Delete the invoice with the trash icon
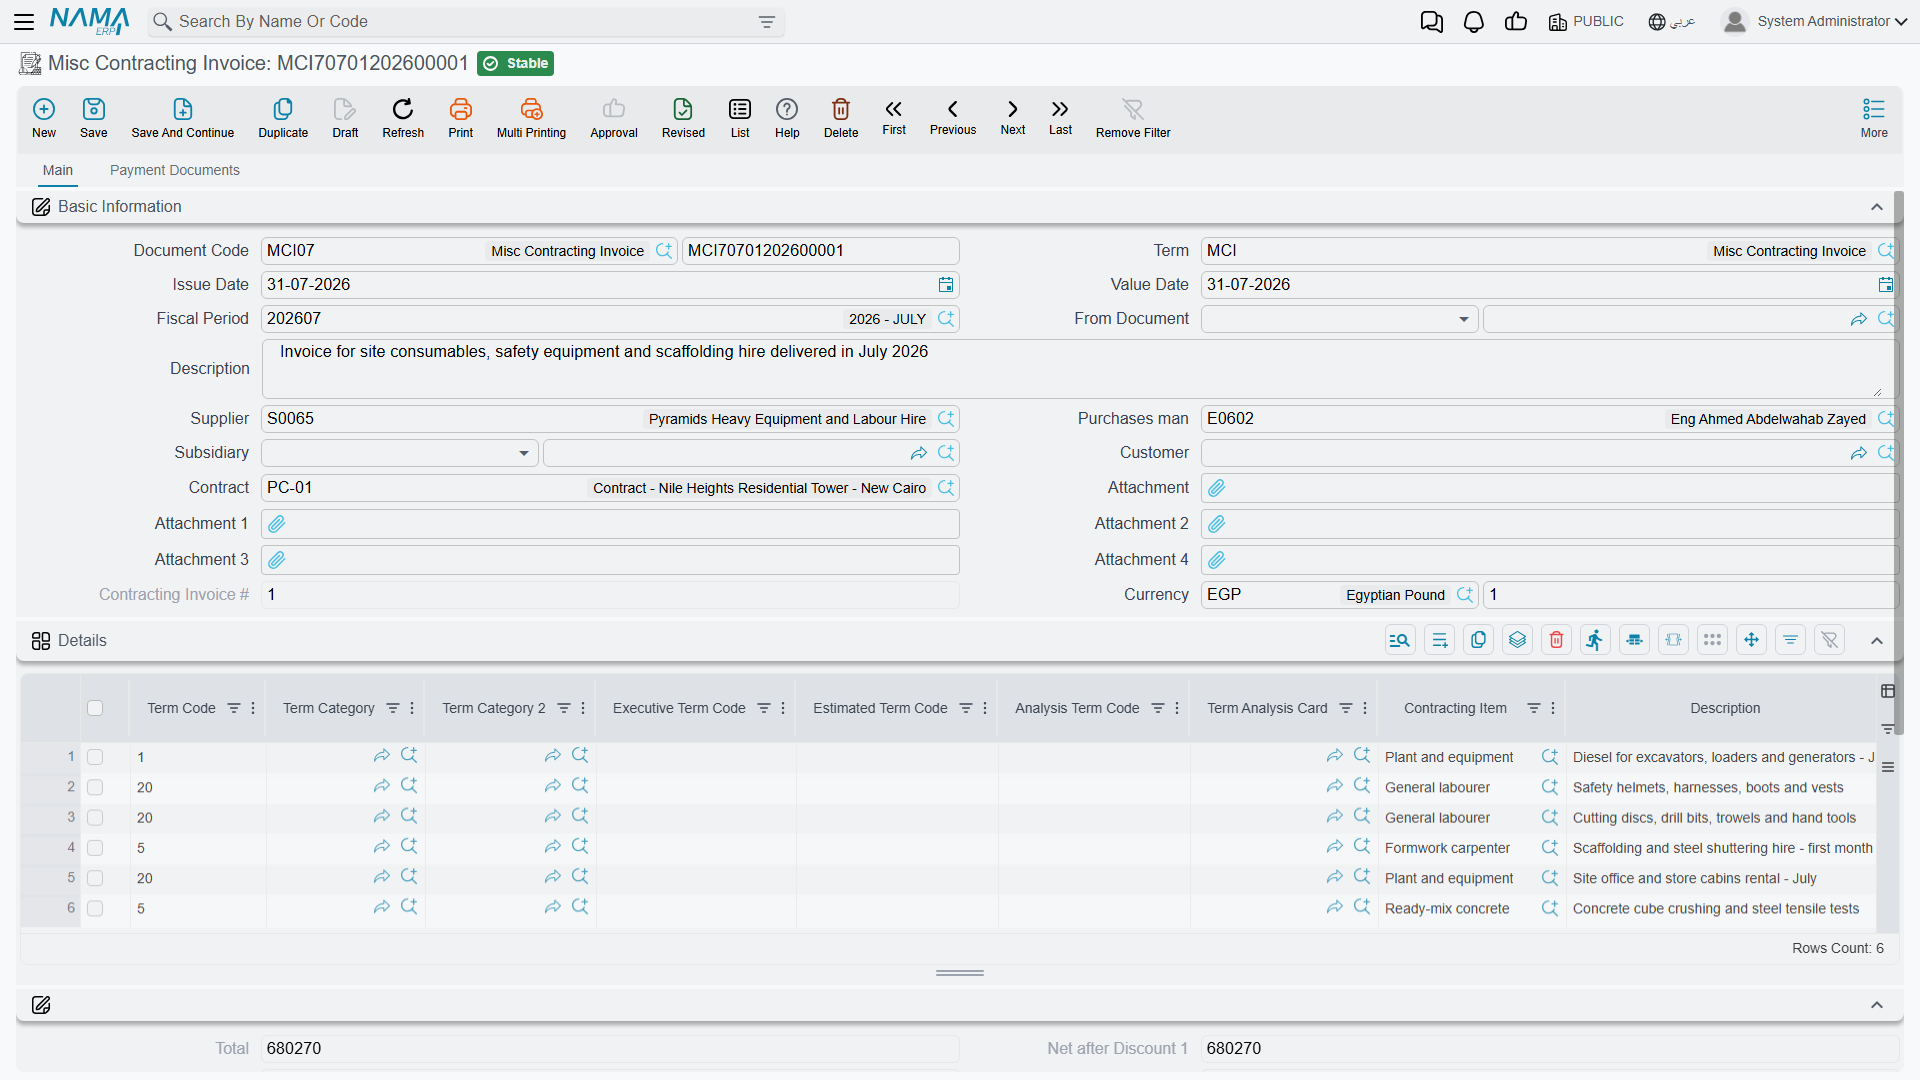The height and width of the screenshot is (1080, 1920). tap(841, 109)
